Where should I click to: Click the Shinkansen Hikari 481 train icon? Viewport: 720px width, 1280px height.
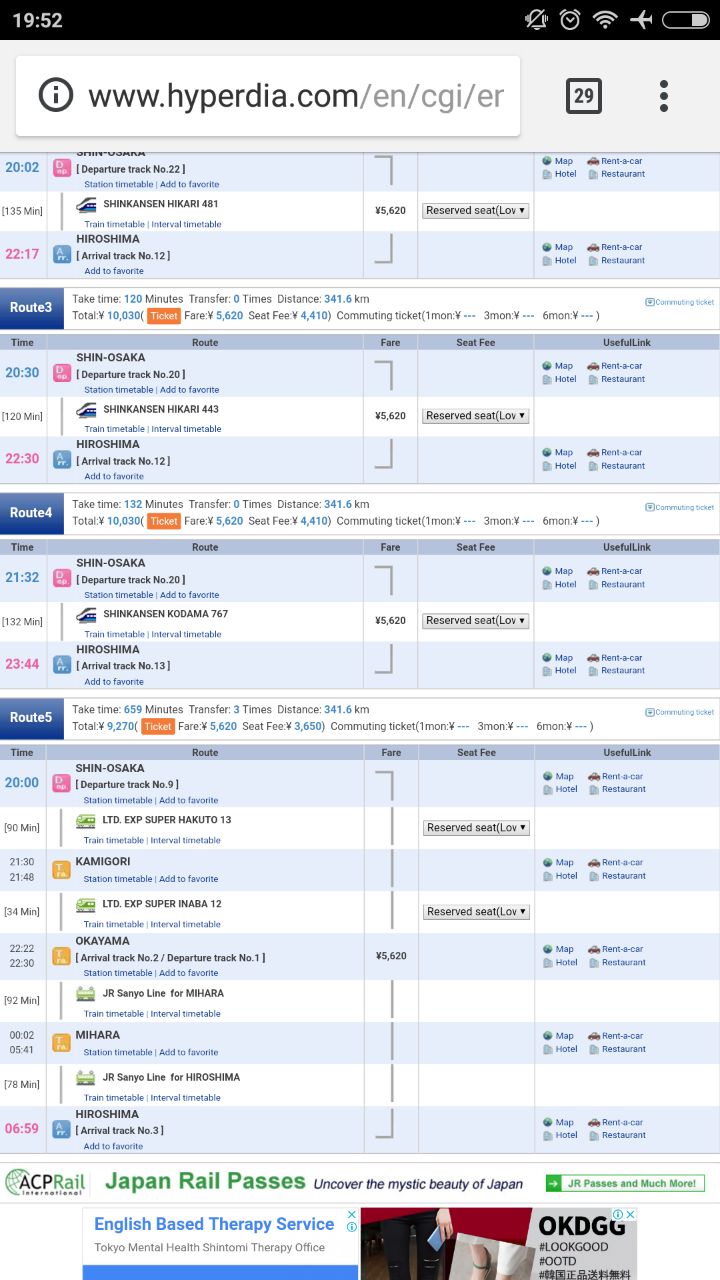87,204
